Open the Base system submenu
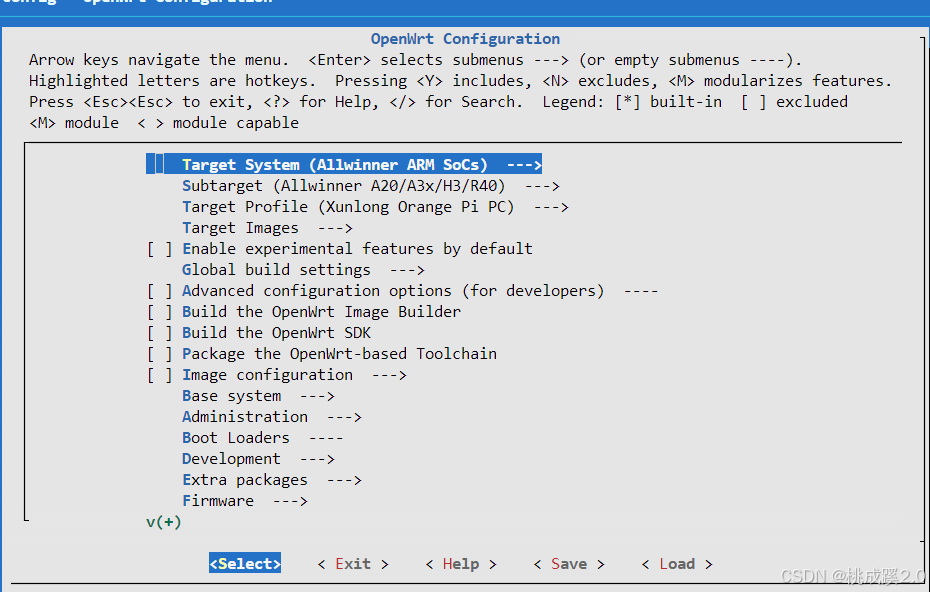Viewport: 930px width, 592px height. click(x=258, y=396)
